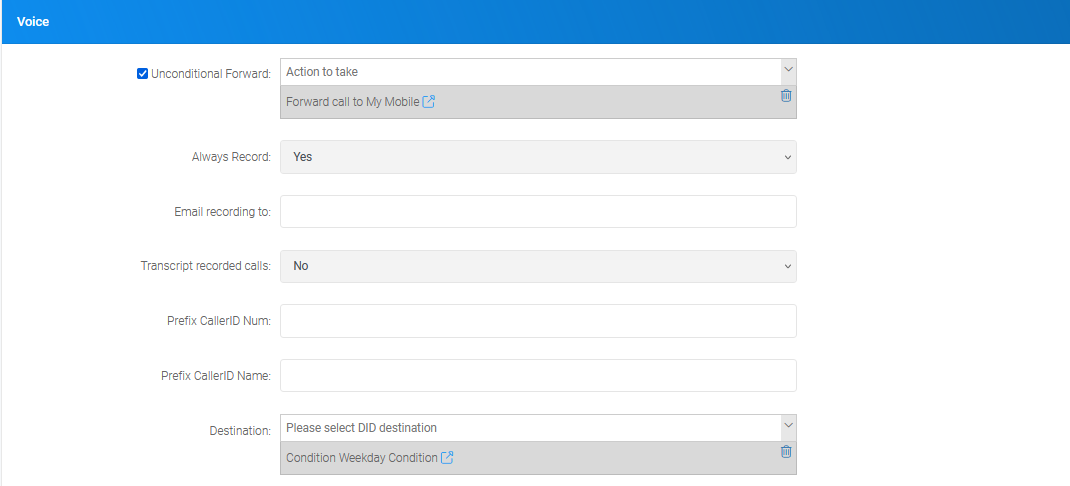The width and height of the screenshot is (1070, 486).
Task: Click the Email recording to label
Action: point(222,212)
